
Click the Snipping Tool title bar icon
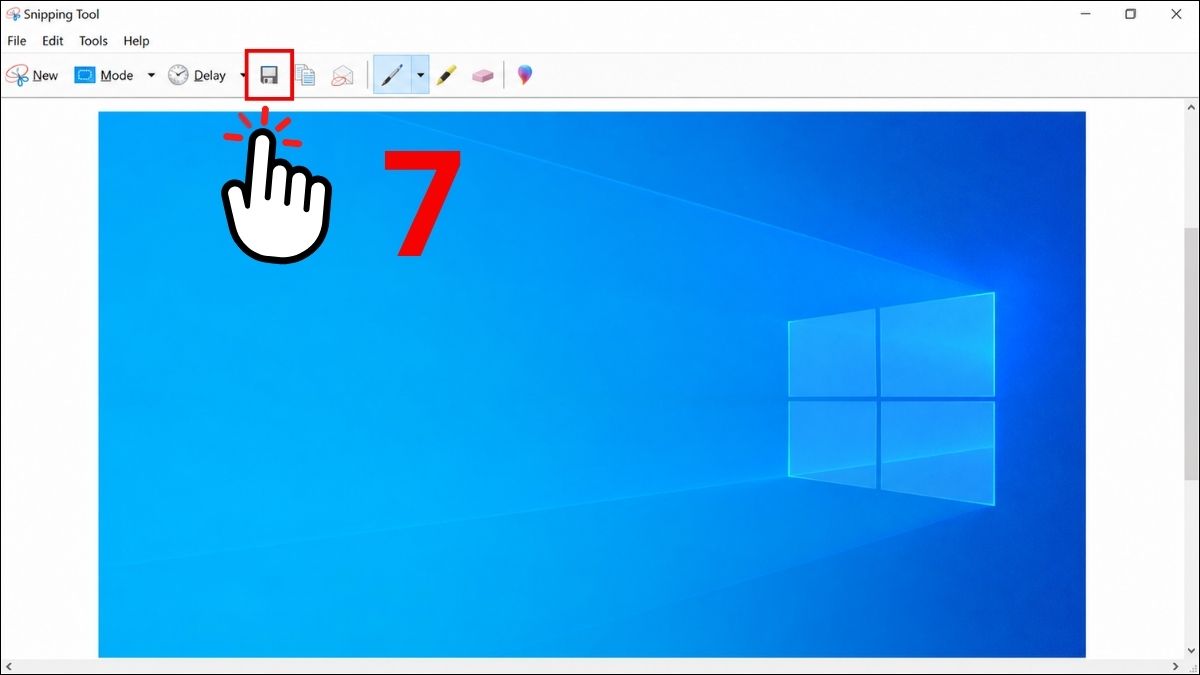click(13, 14)
